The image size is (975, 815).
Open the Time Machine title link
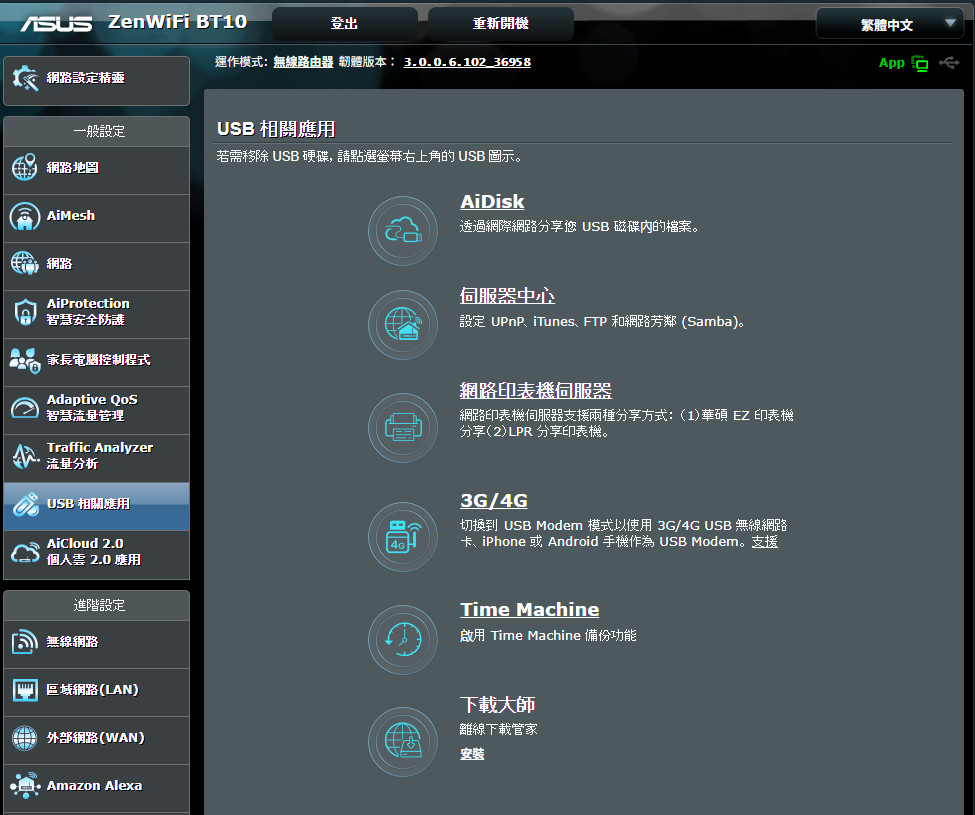[x=530, y=609]
